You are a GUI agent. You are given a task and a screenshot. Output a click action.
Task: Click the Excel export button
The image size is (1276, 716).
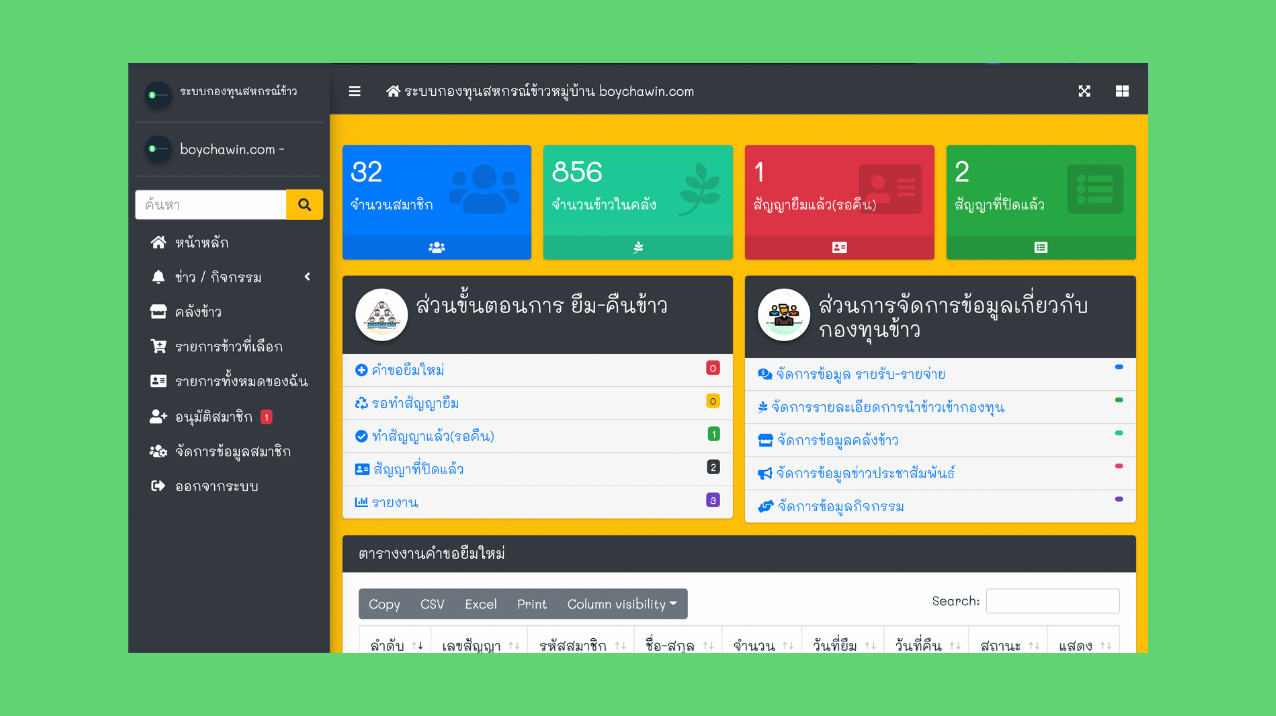480,604
